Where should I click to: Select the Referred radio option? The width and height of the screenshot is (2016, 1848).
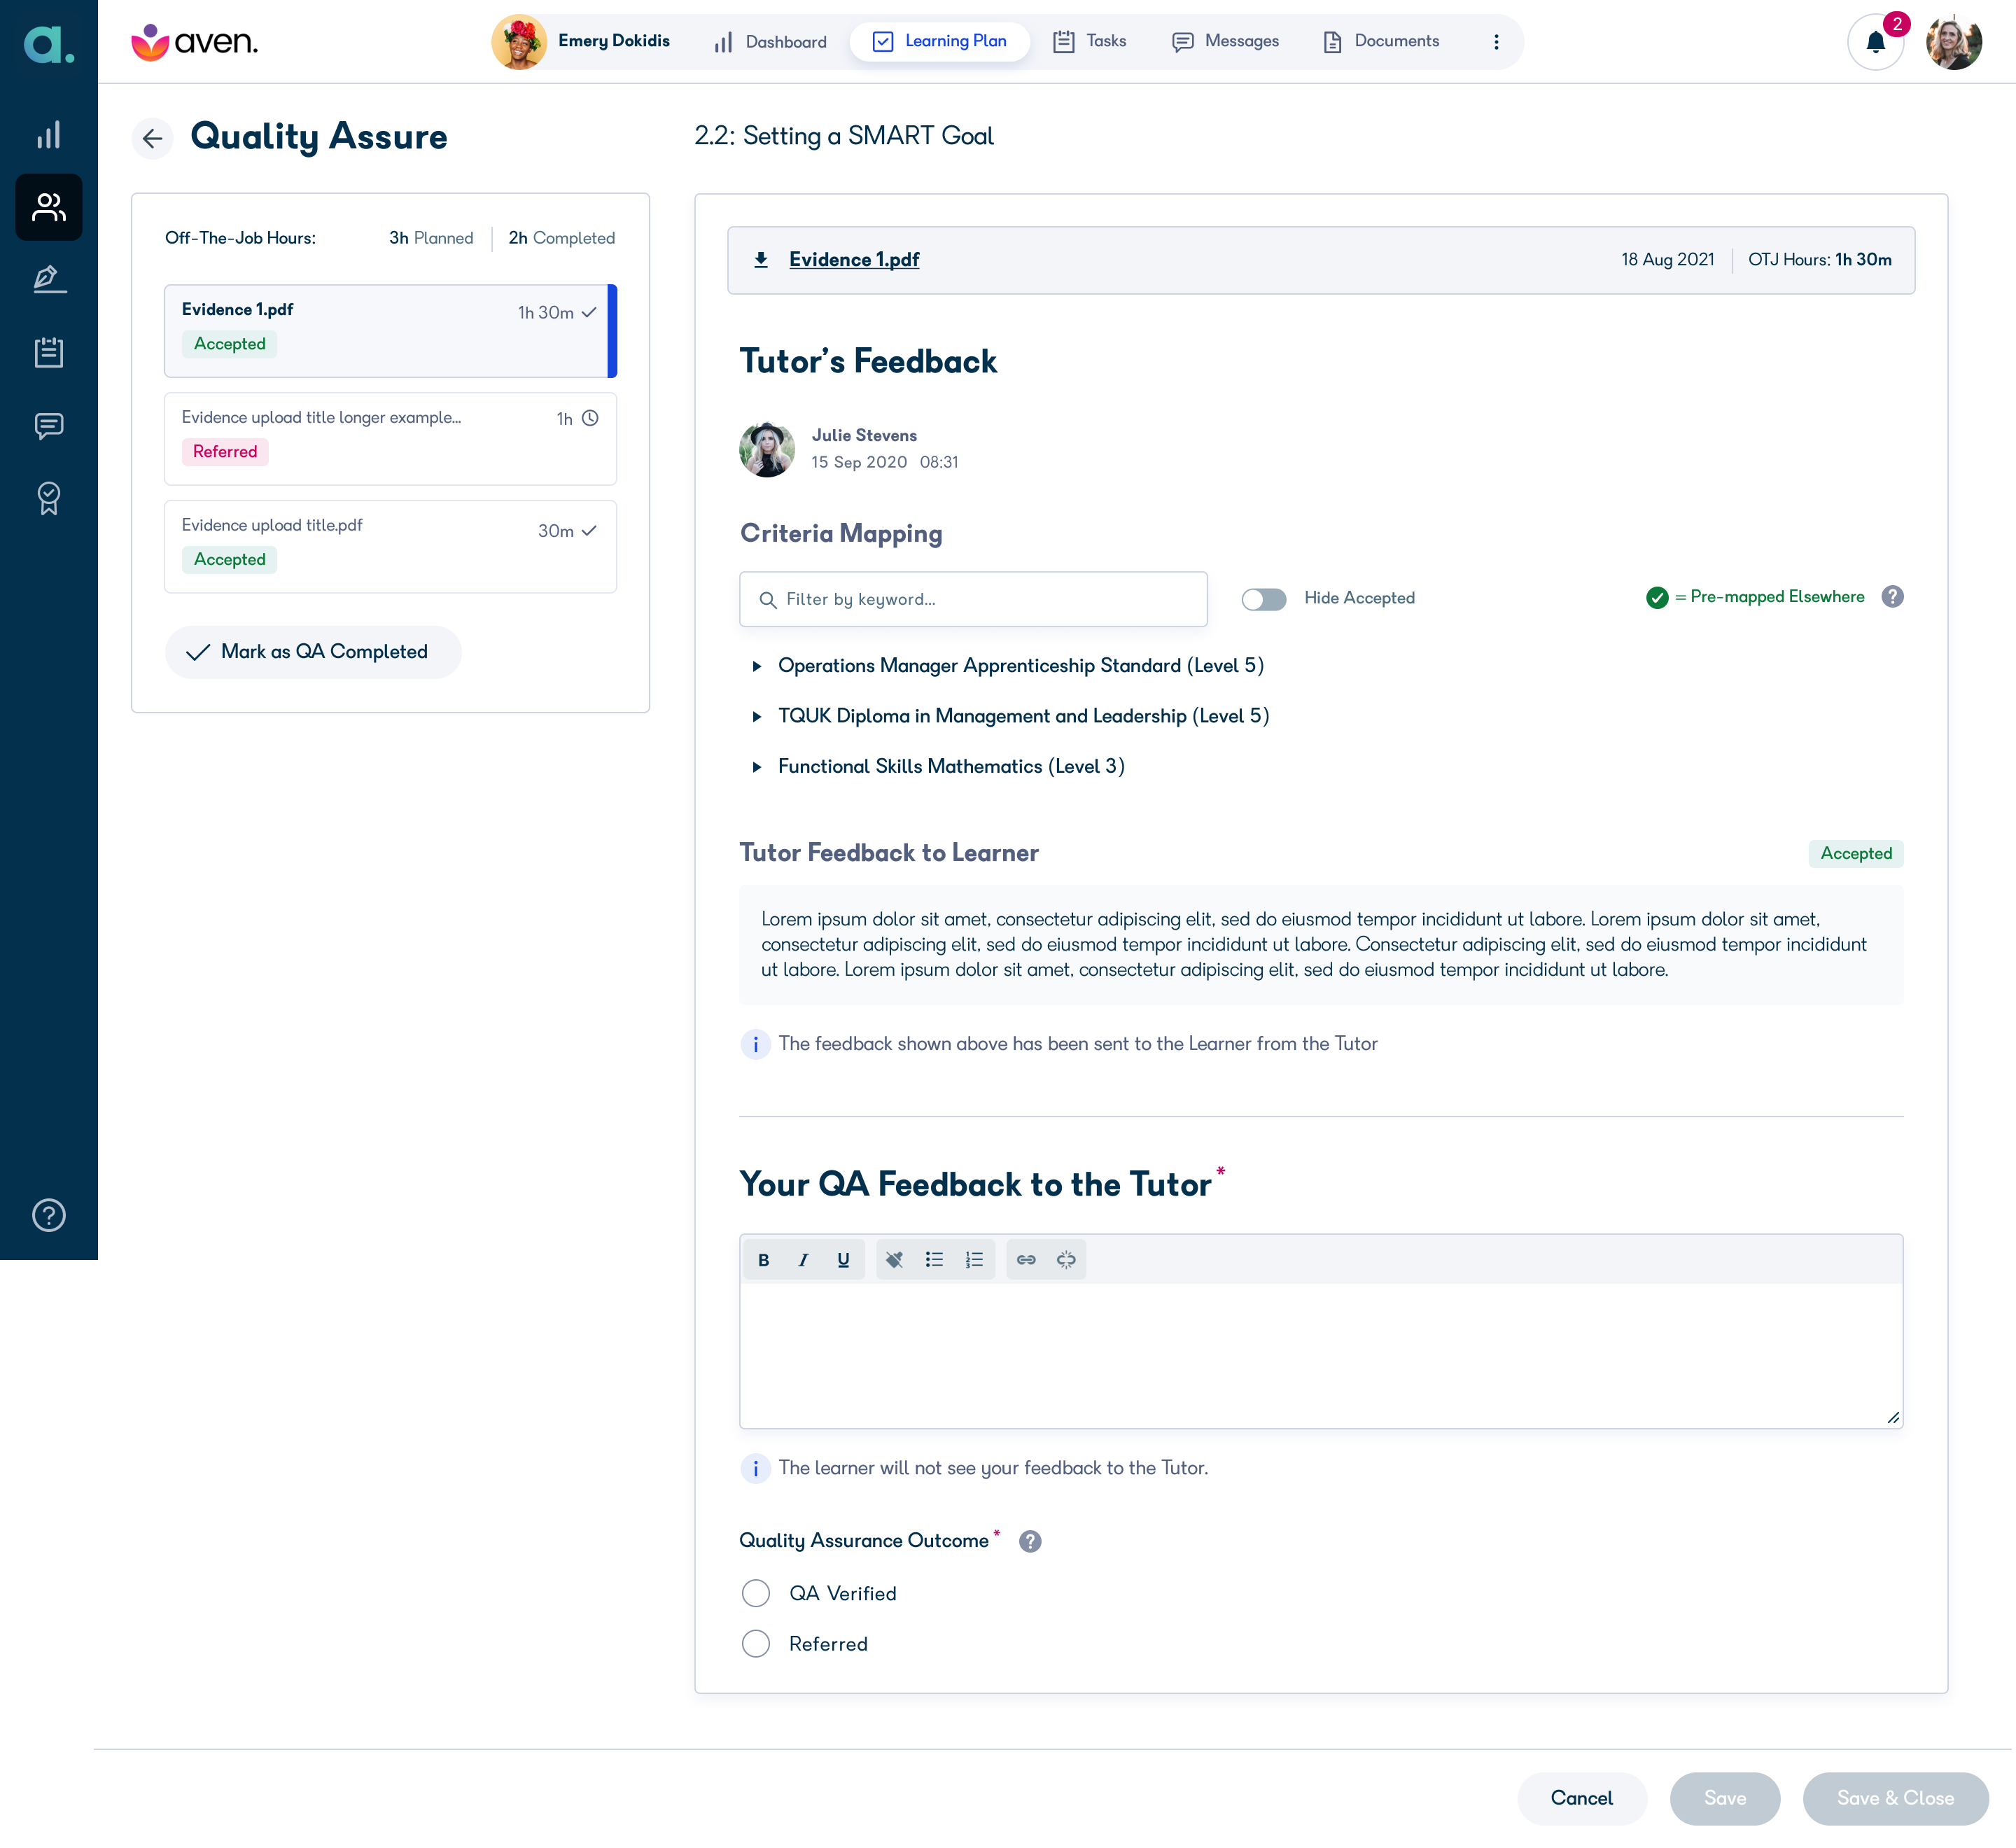[x=756, y=1644]
